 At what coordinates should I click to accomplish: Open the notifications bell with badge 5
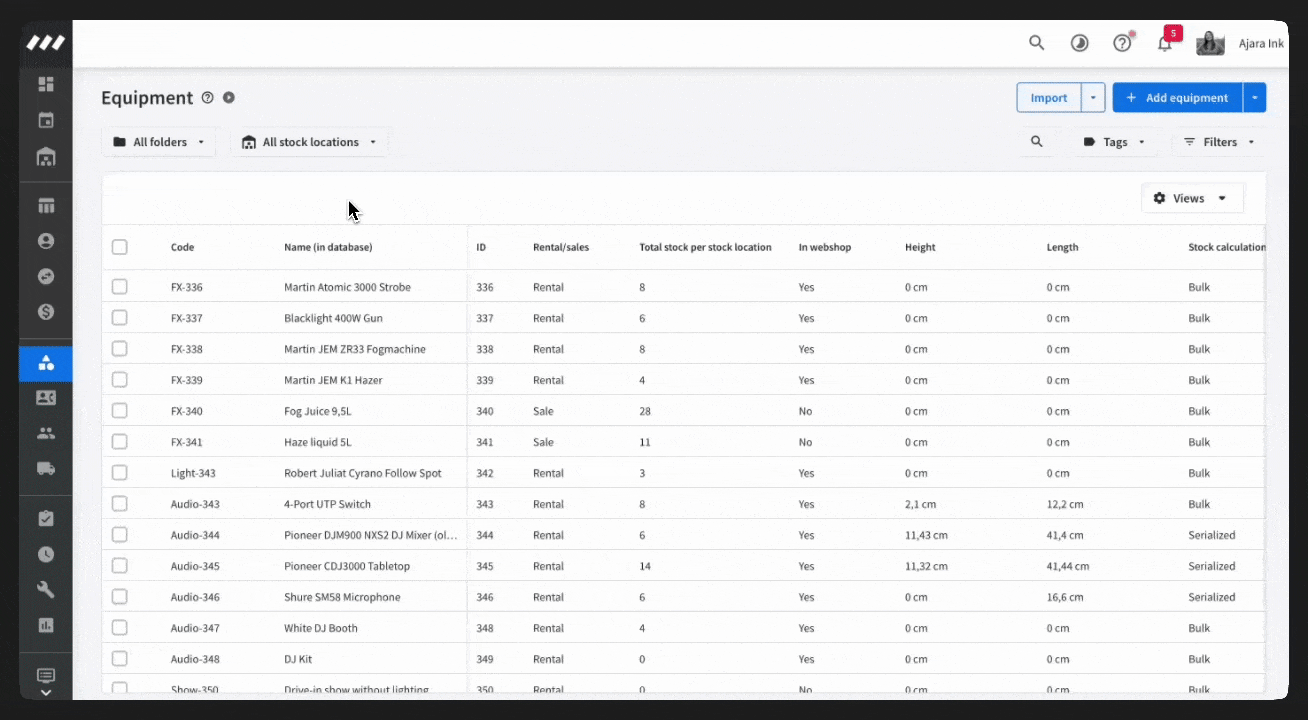(1165, 43)
